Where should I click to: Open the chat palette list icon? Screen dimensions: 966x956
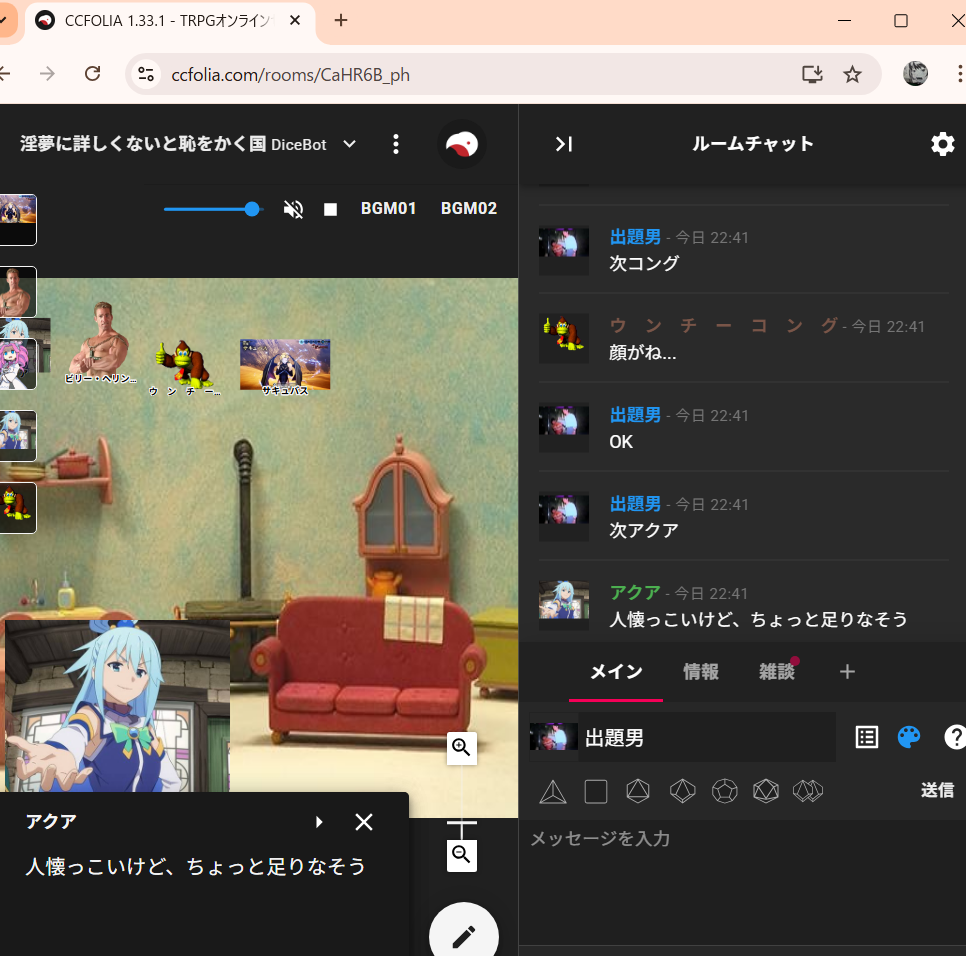point(867,737)
